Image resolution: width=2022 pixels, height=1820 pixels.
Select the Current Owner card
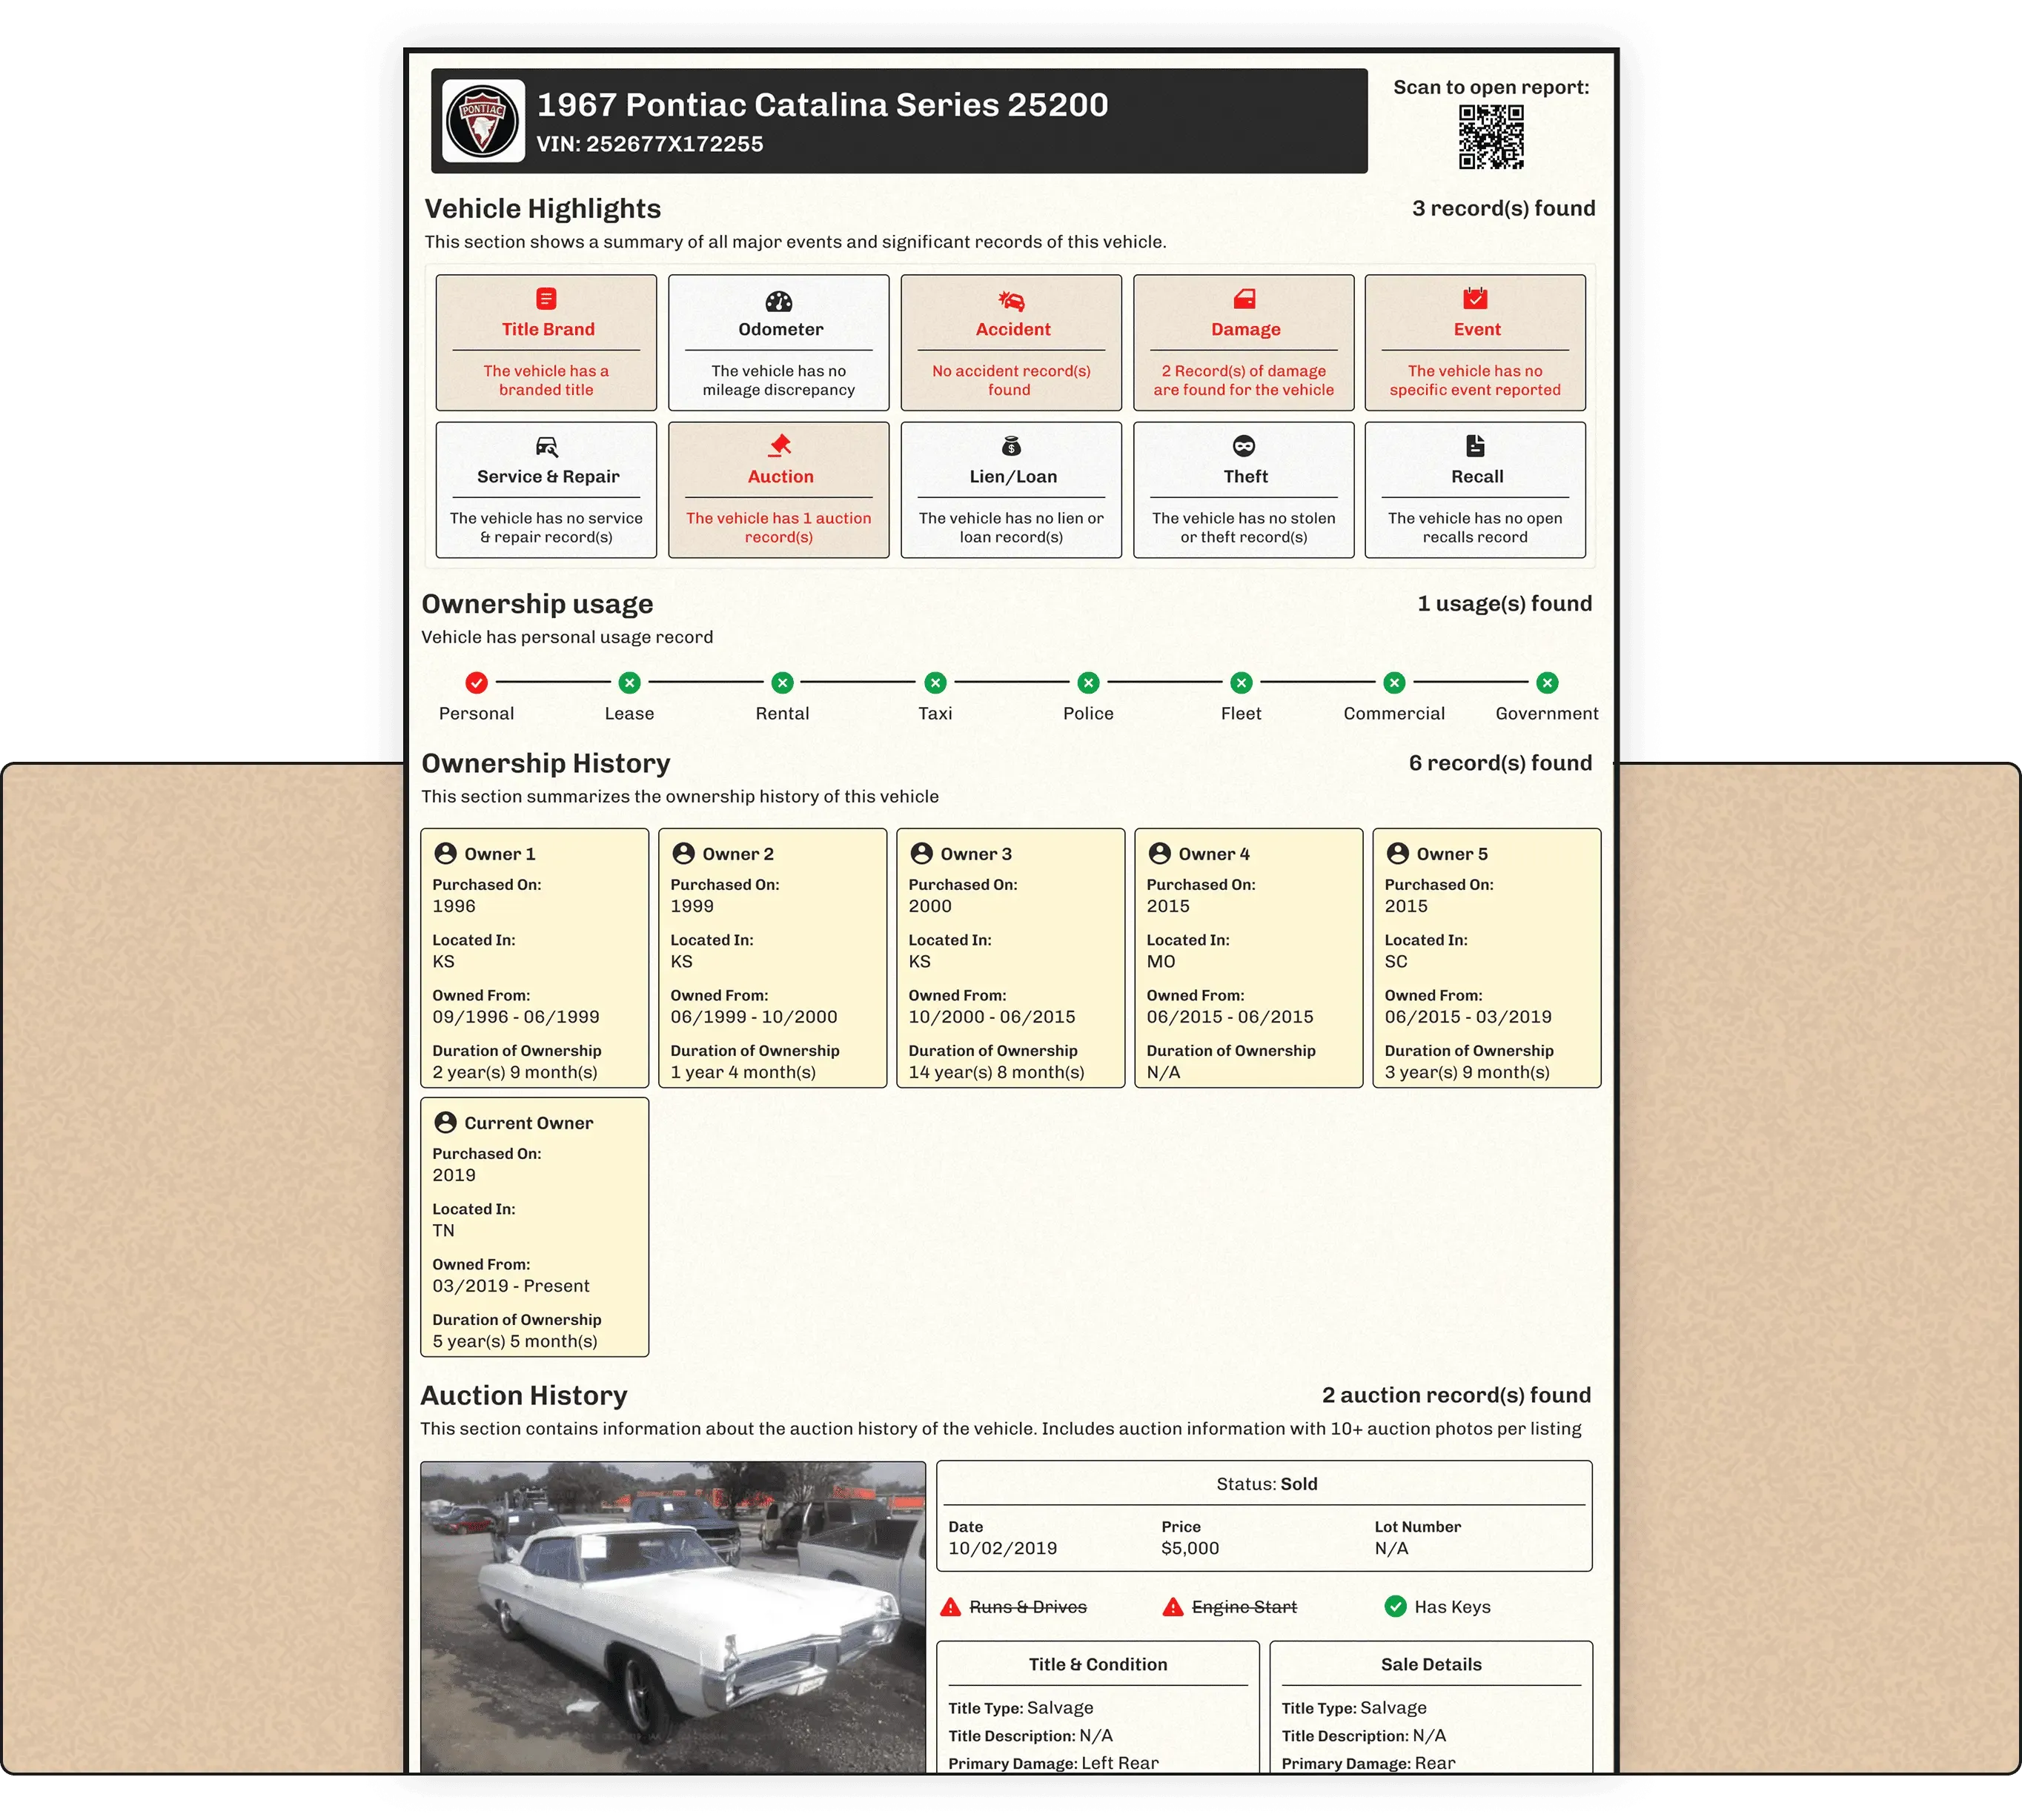(x=534, y=1227)
